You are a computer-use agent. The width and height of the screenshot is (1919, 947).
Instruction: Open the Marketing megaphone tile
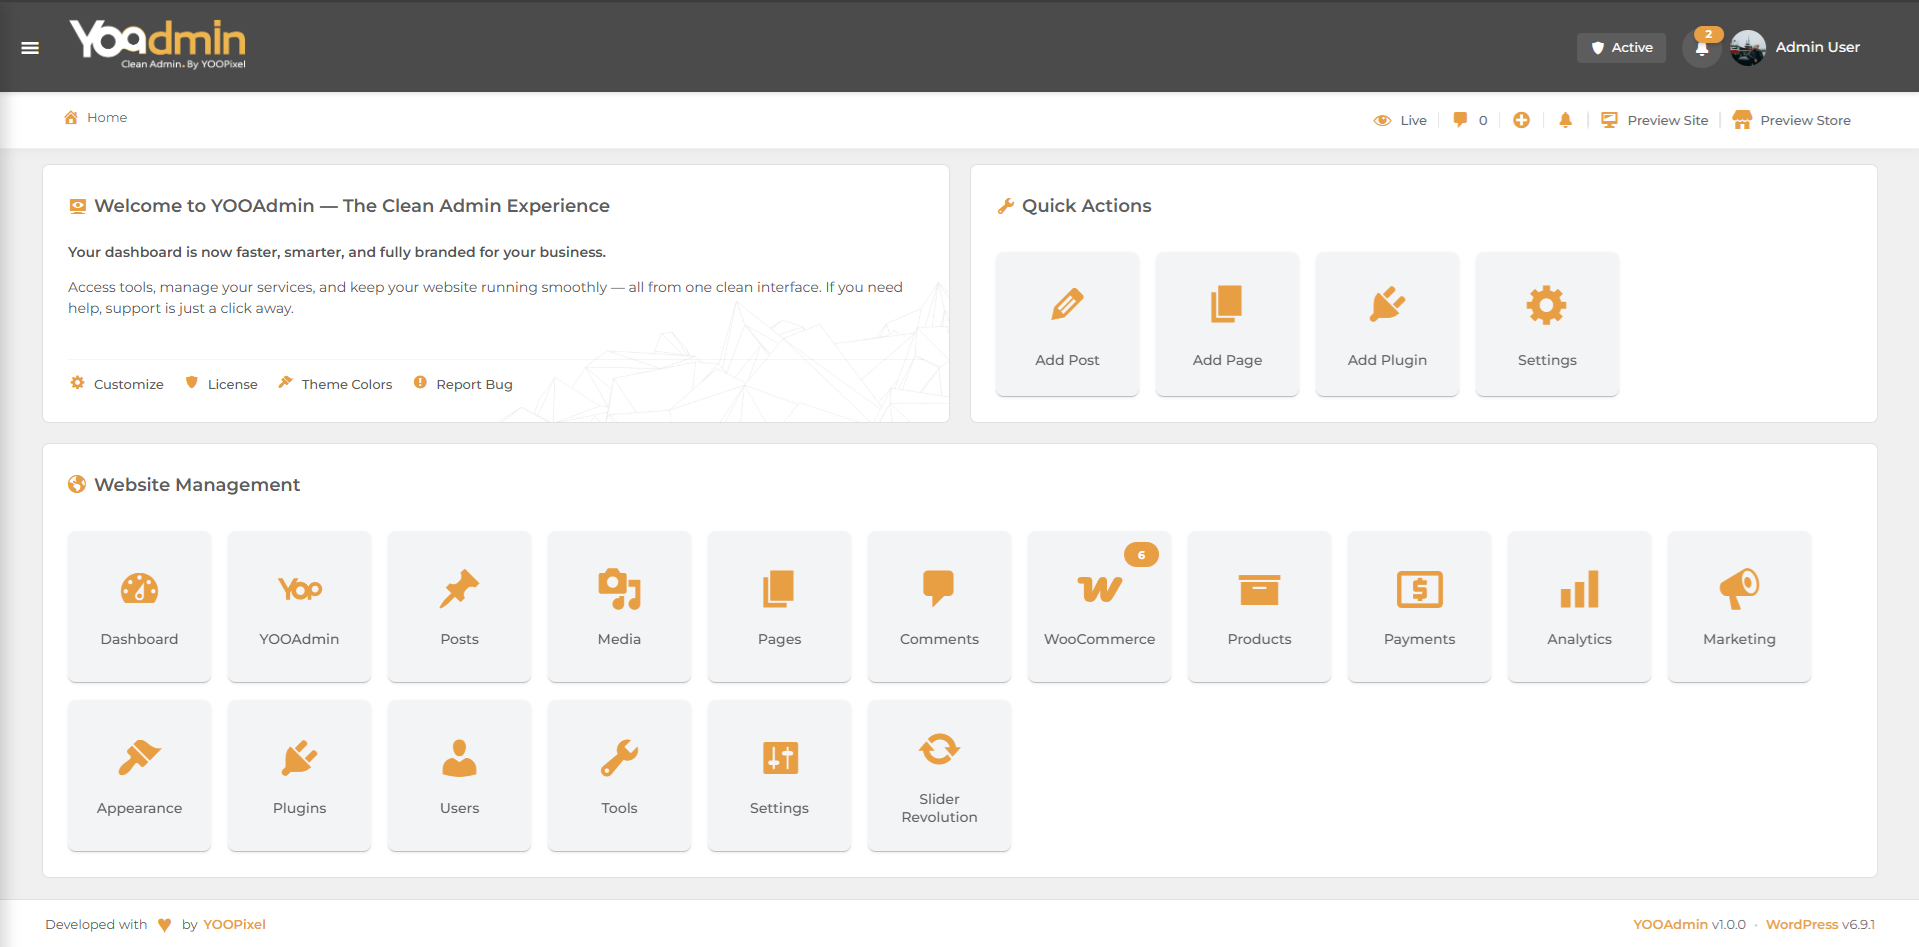pyautogui.click(x=1739, y=607)
